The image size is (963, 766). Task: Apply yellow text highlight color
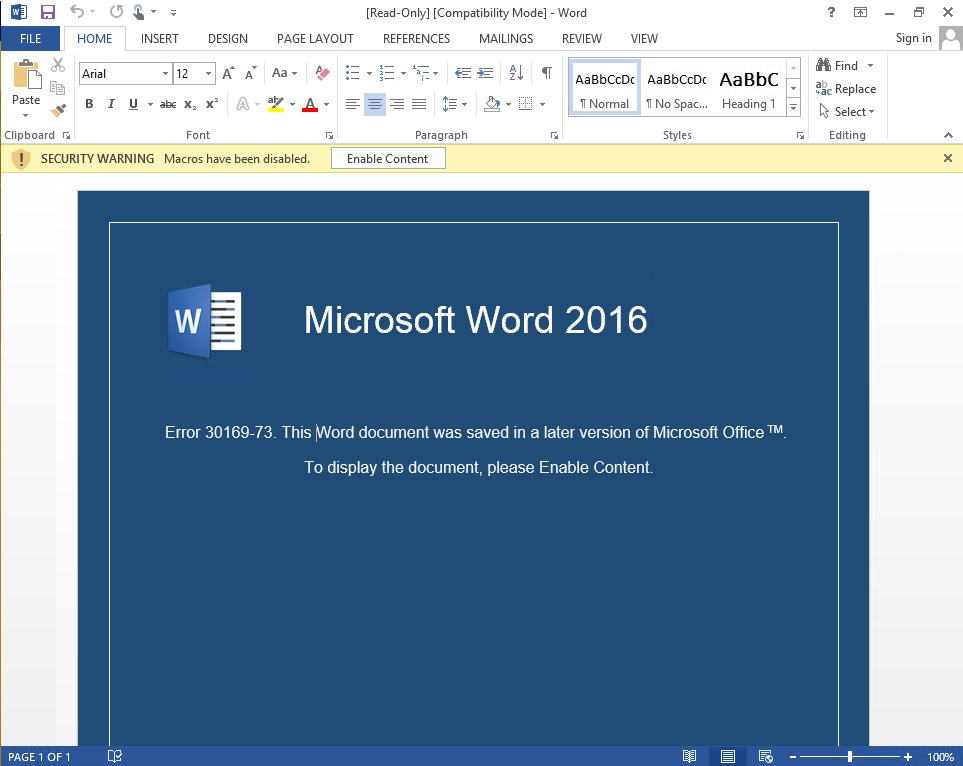pyautogui.click(x=276, y=104)
